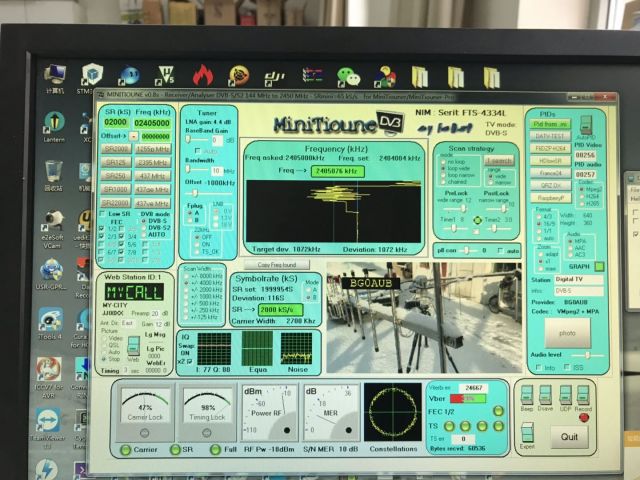Click the green GRAPH indicator square

tap(599, 267)
